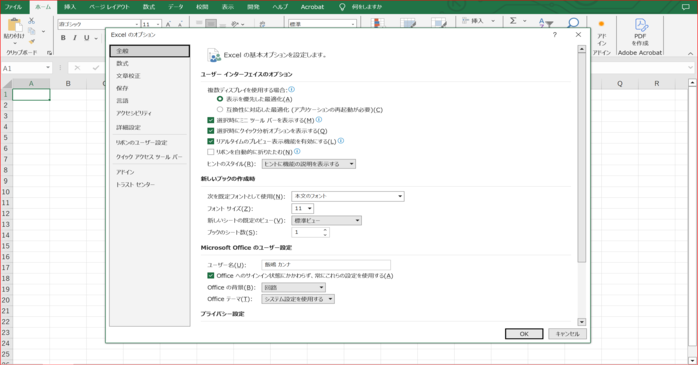Click the Cut scissors icon
The height and width of the screenshot is (365, 698).
point(31,21)
